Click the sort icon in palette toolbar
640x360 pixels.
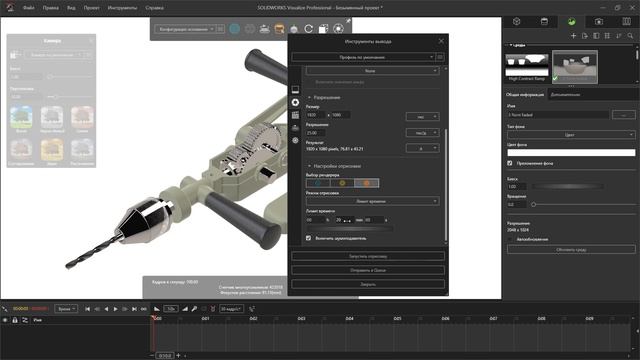point(619,36)
